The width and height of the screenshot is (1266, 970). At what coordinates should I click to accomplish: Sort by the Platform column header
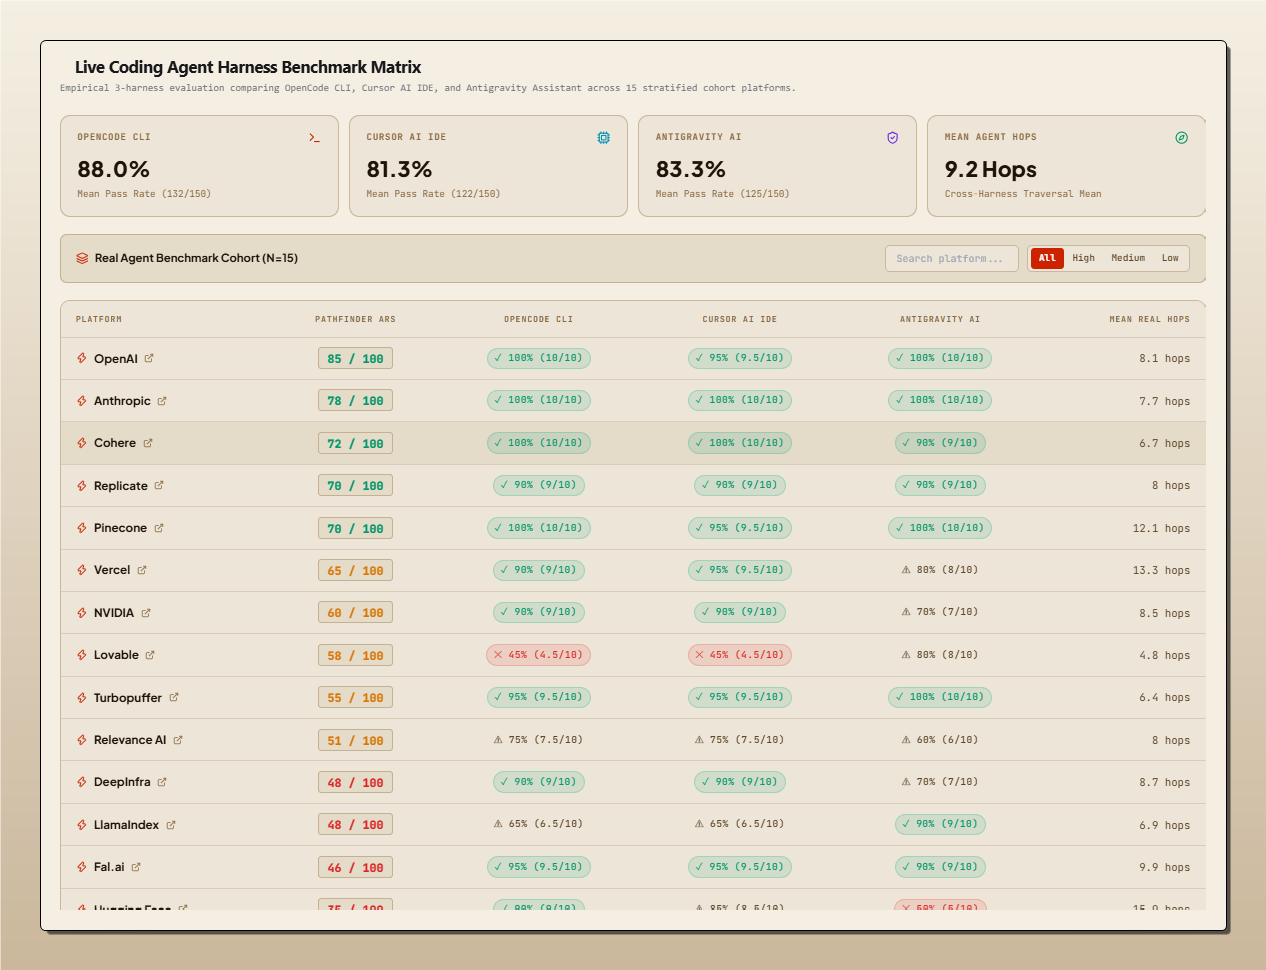99,319
